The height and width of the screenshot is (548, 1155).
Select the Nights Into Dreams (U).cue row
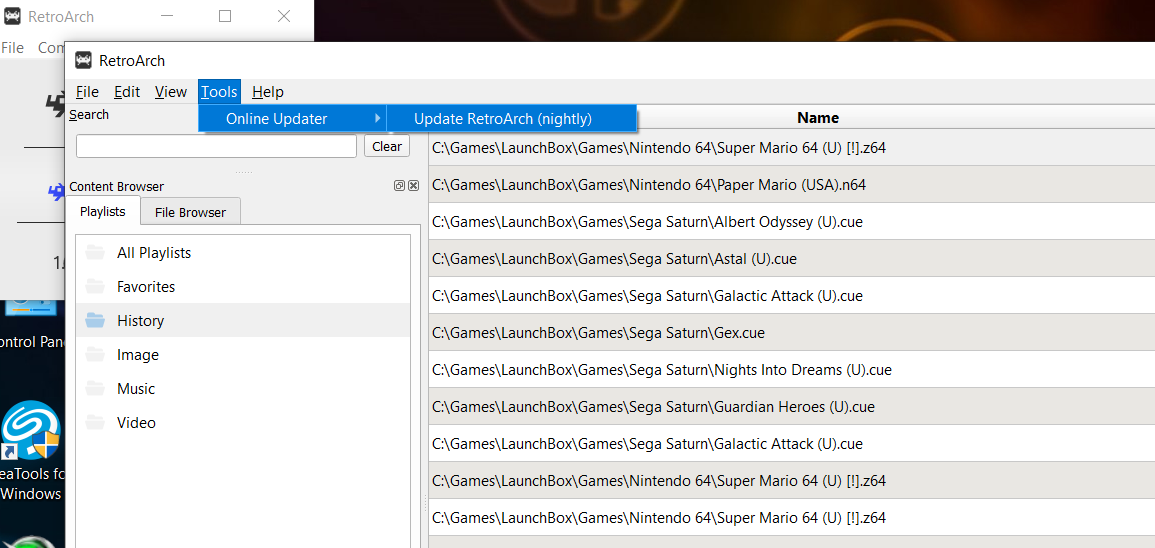(x=792, y=370)
